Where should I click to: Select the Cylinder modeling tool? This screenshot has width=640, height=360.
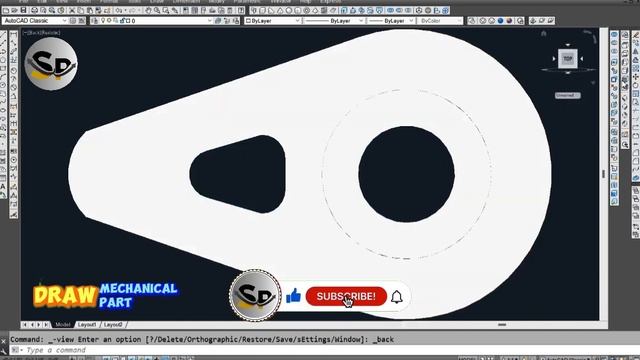298,10
